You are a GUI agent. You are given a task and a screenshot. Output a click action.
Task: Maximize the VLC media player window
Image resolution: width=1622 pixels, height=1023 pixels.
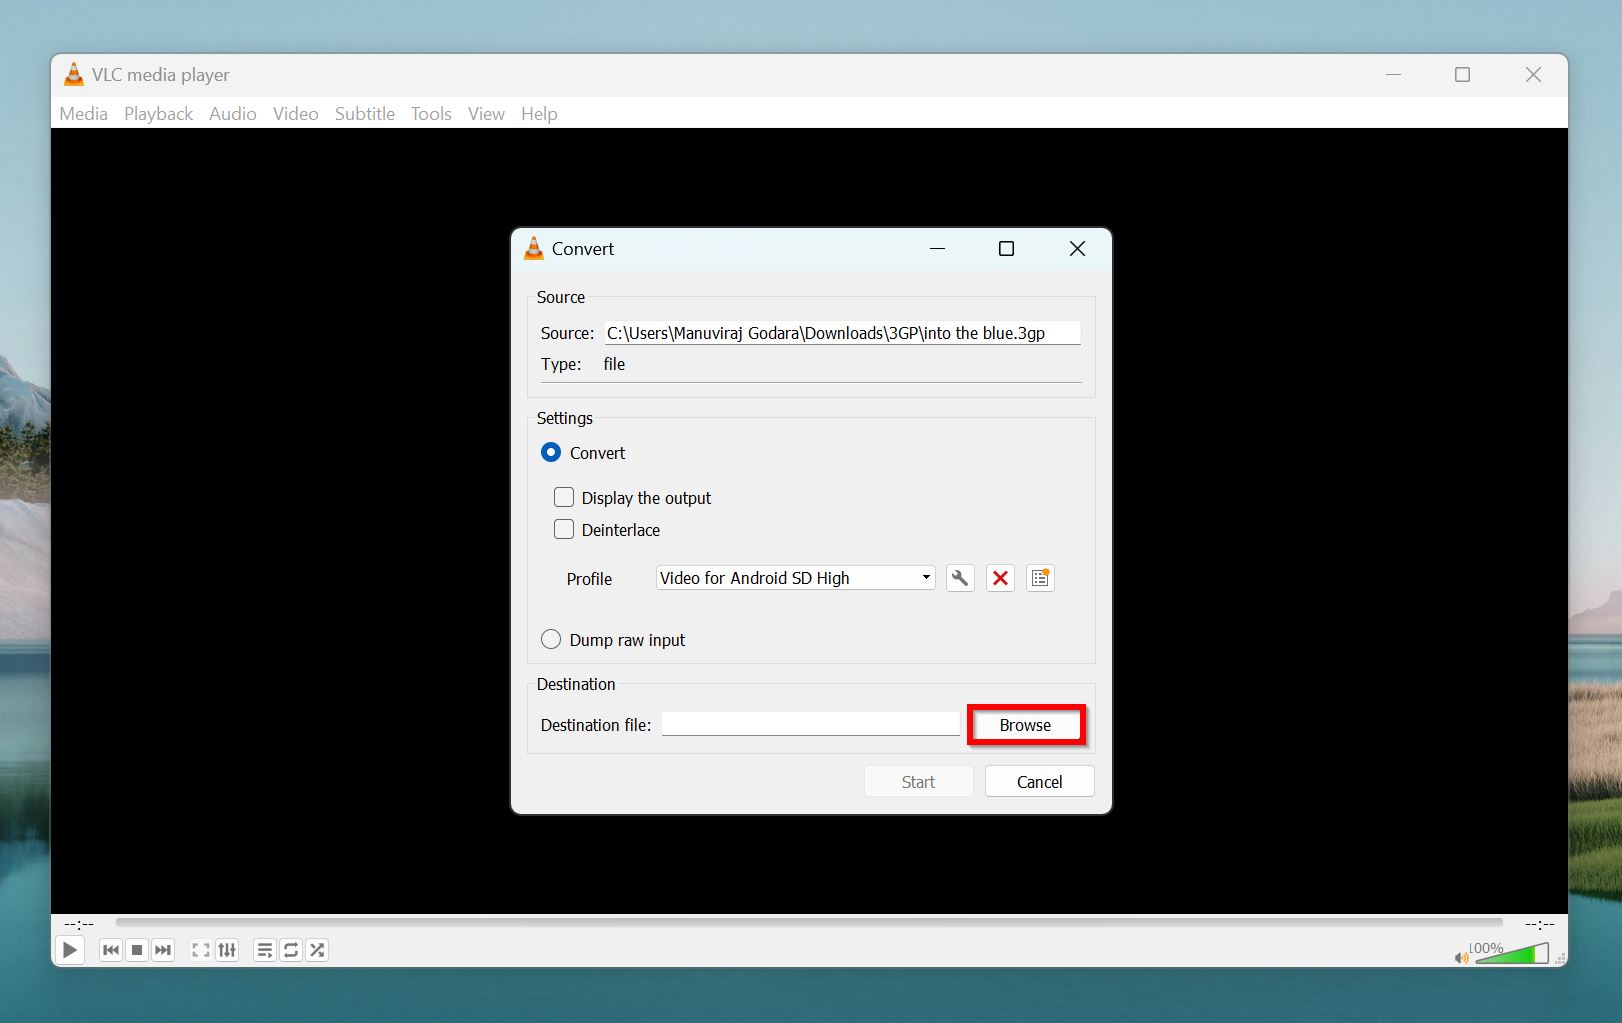[x=1462, y=75]
